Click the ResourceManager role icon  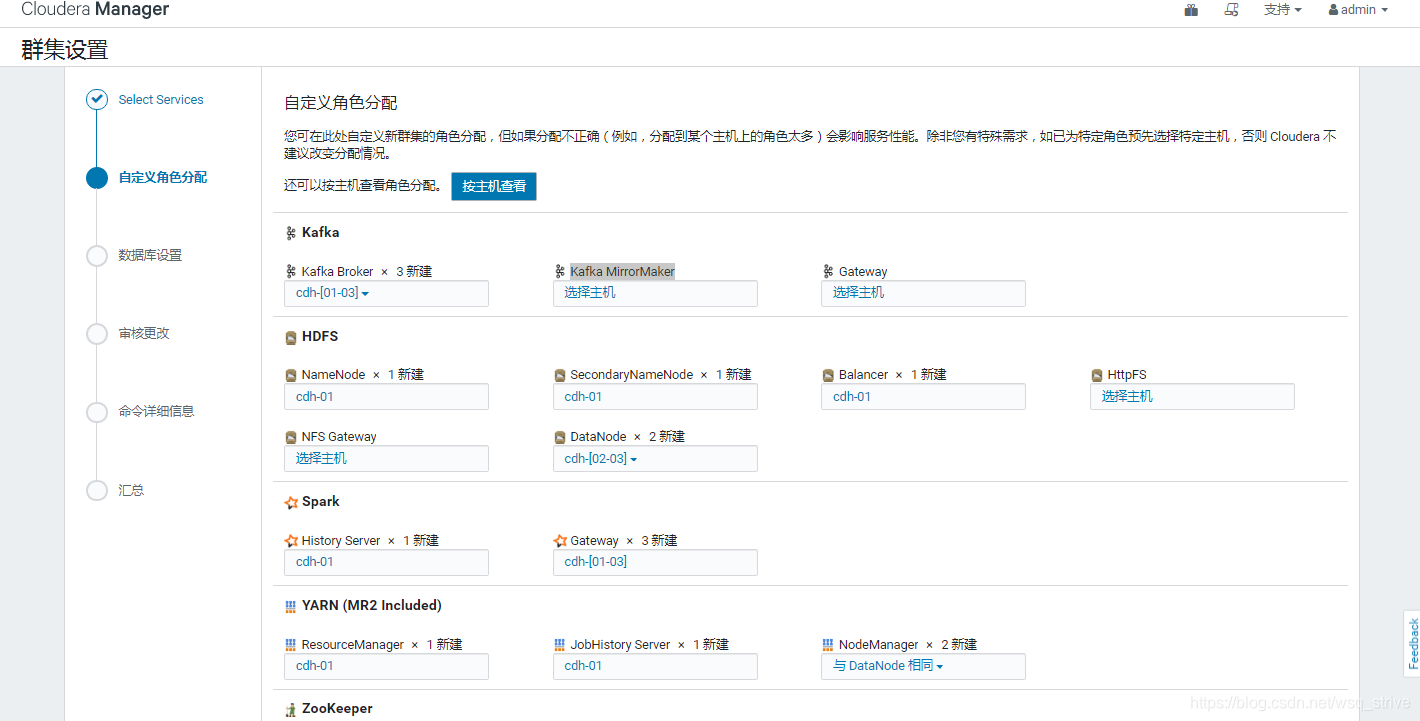click(x=291, y=645)
